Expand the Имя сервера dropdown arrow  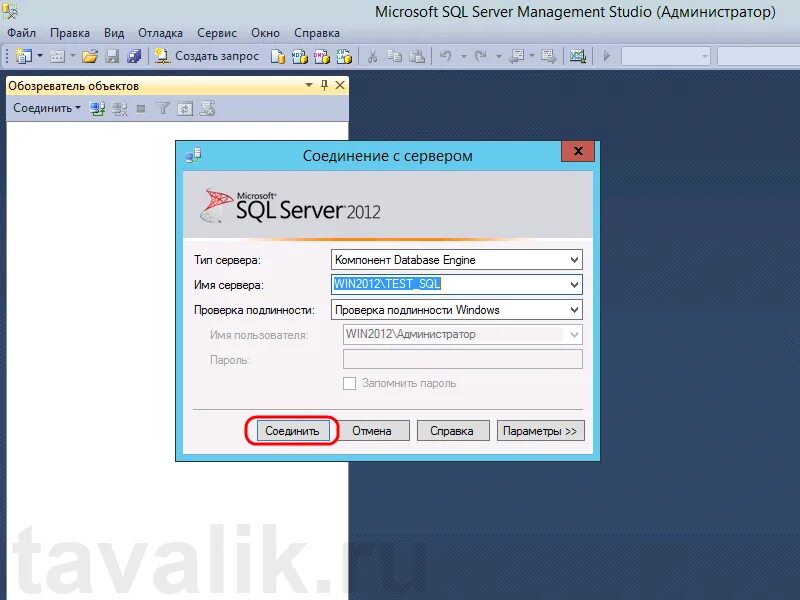[x=574, y=284]
